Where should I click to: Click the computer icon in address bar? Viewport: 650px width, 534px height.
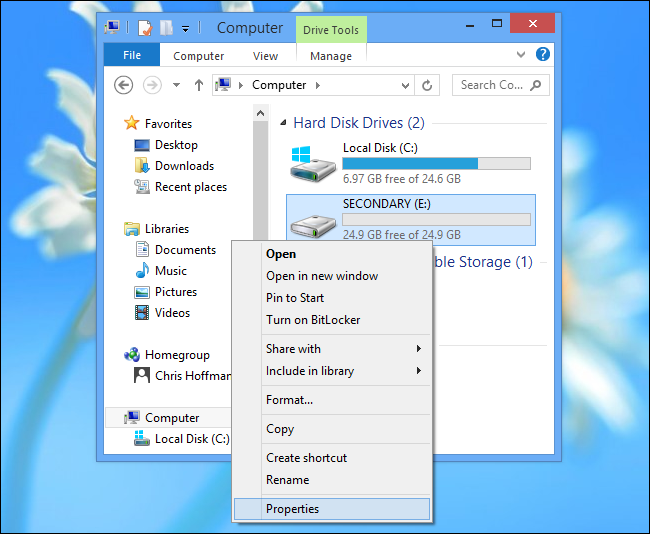(x=223, y=85)
